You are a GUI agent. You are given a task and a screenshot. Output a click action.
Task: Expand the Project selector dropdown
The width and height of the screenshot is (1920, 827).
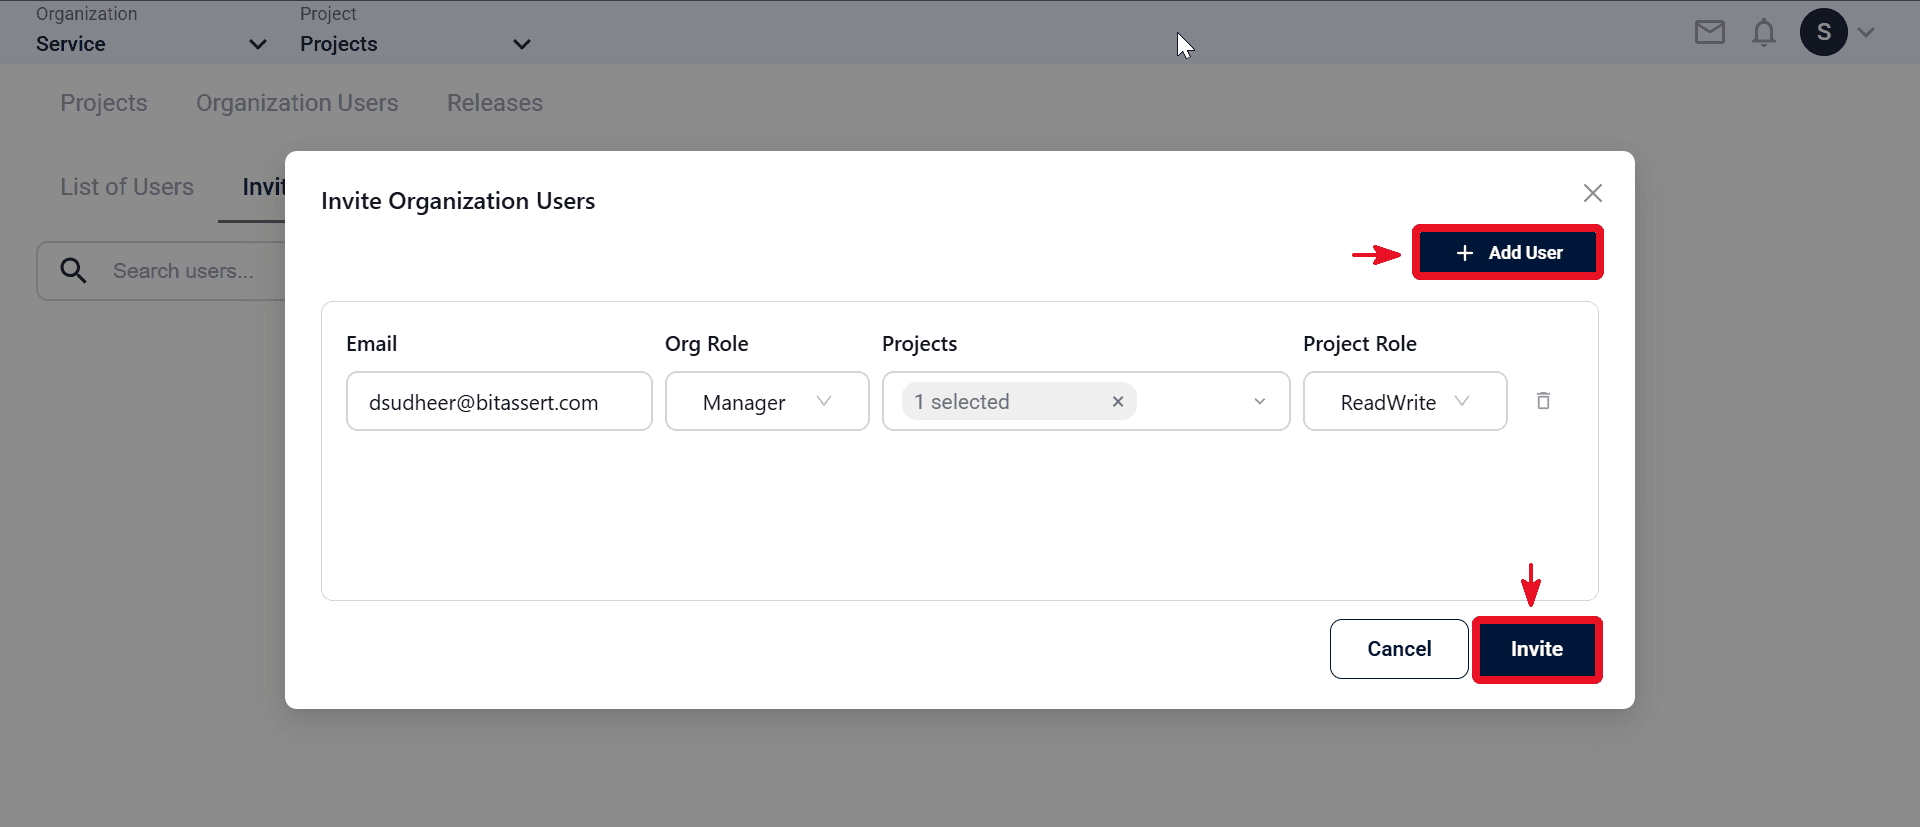click(x=415, y=44)
